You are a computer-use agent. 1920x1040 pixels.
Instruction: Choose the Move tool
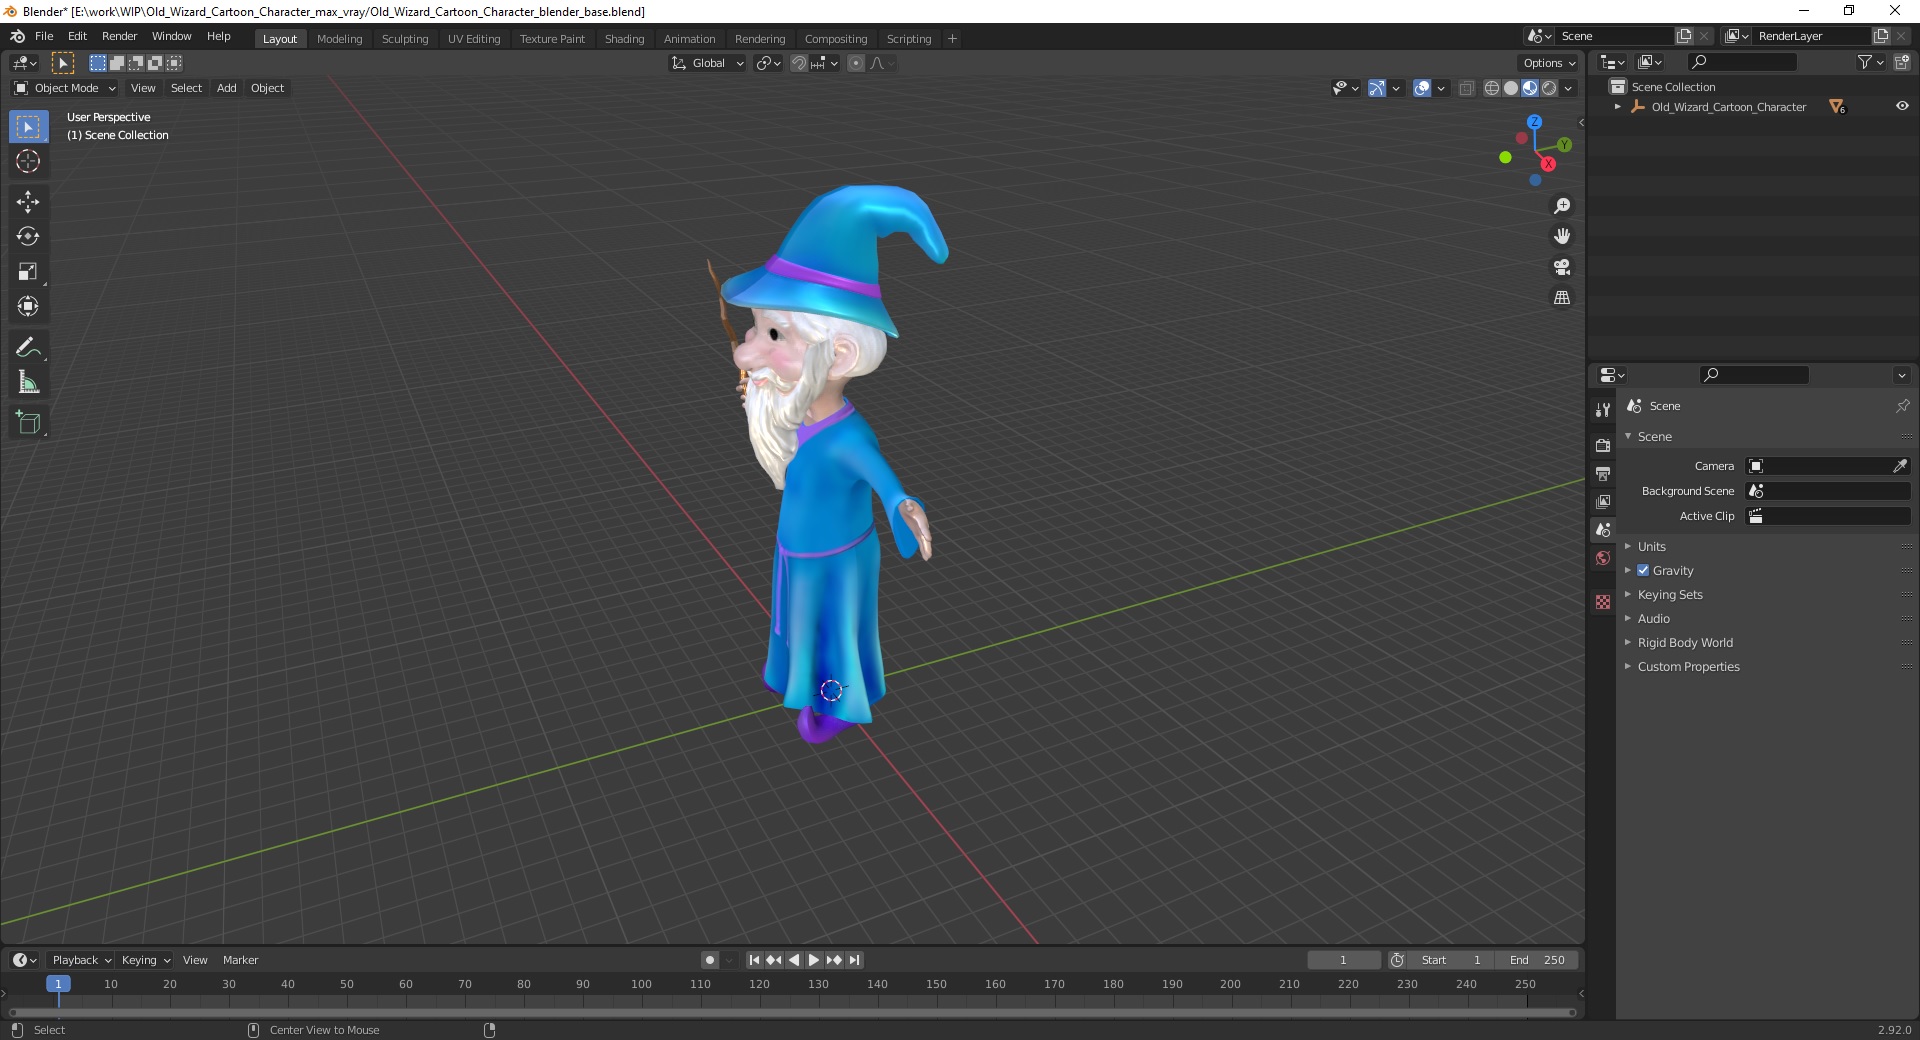(28, 202)
